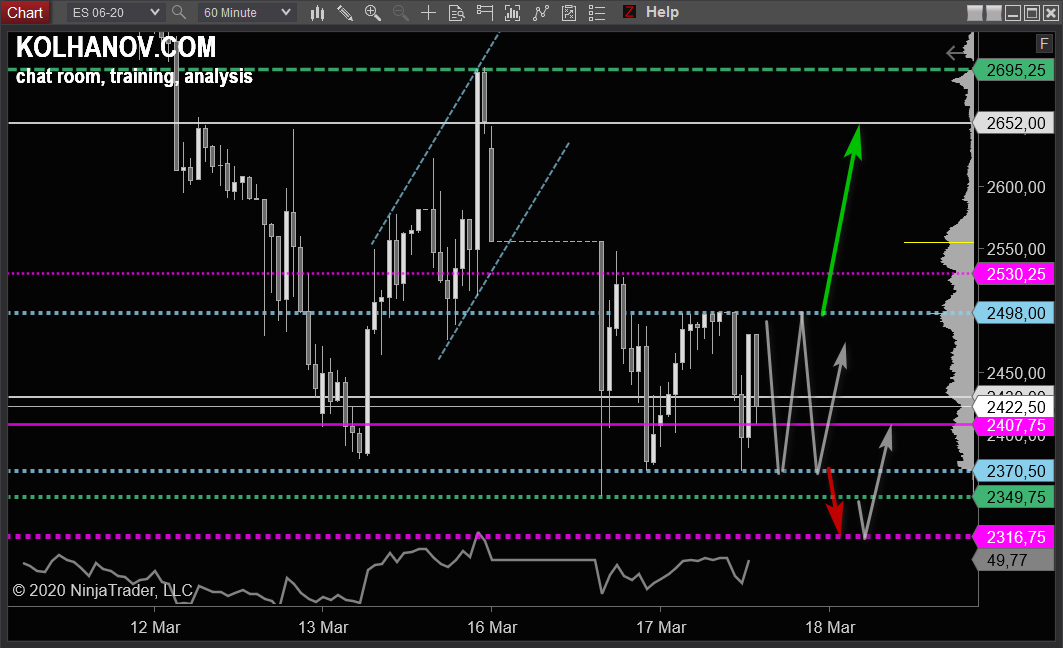This screenshot has width=1063, height=648.
Task: Open the chart style bars icon
Action: 318,13
